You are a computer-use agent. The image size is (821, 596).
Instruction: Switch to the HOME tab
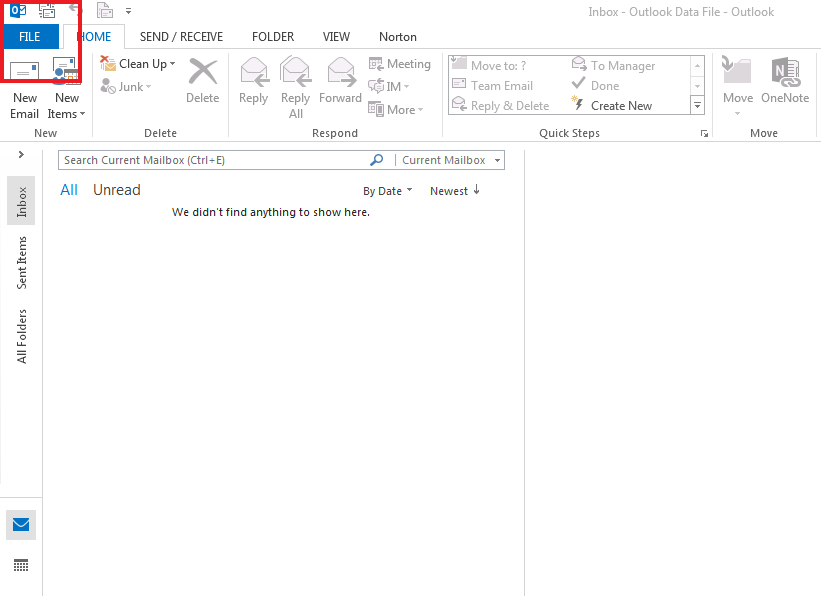(94, 37)
